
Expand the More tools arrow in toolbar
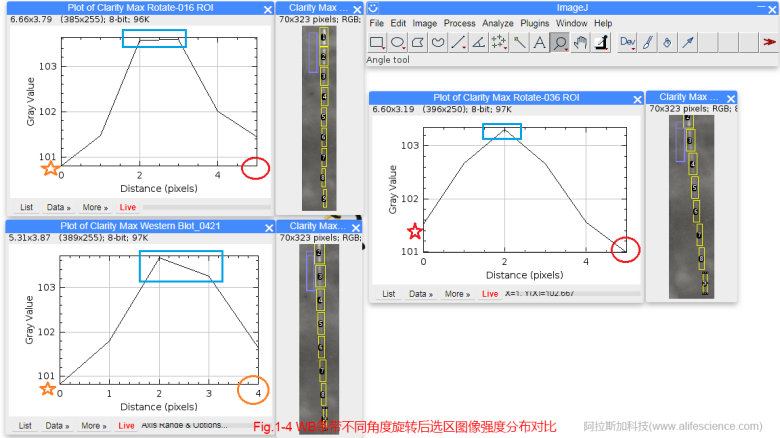pos(769,42)
